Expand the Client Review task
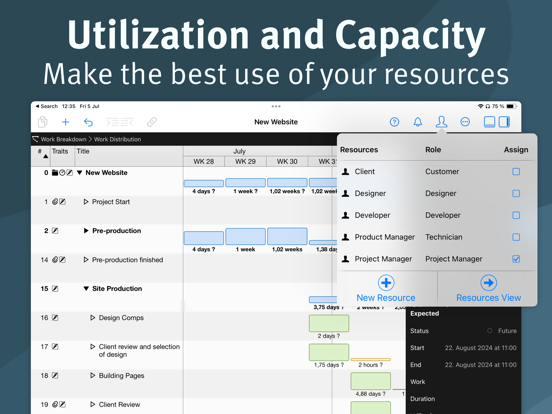Screen dimensions: 552x414 click(x=93, y=404)
